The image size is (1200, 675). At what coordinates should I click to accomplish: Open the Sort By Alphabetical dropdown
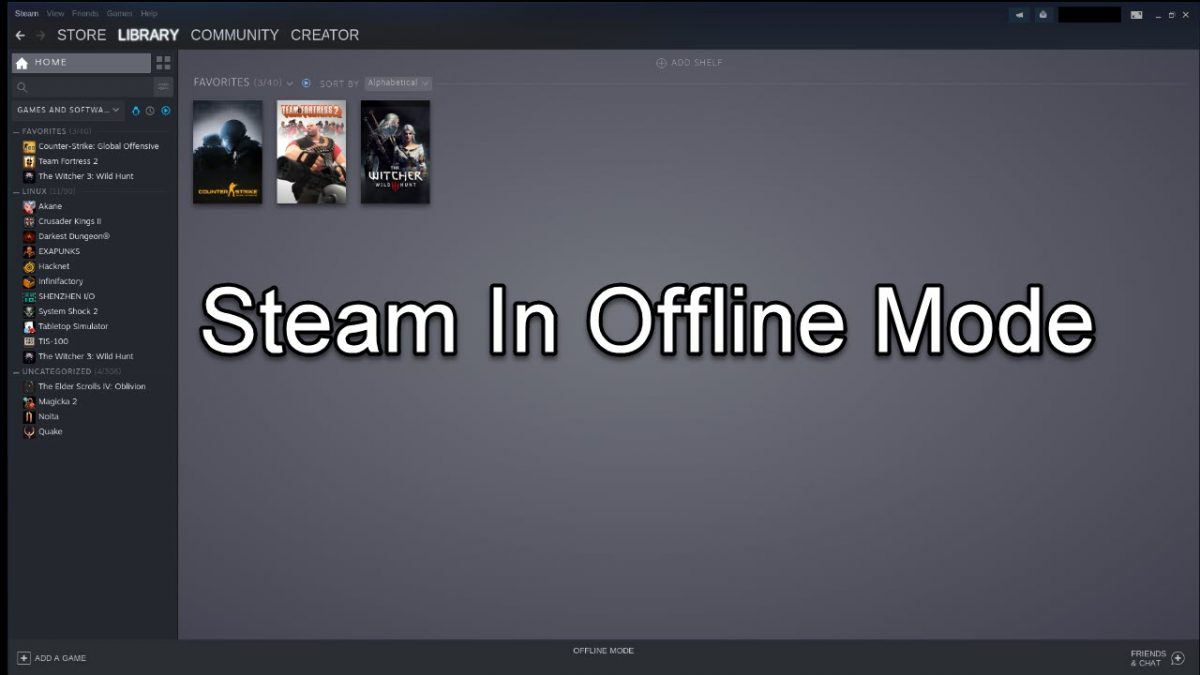click(x=398, y=83)
